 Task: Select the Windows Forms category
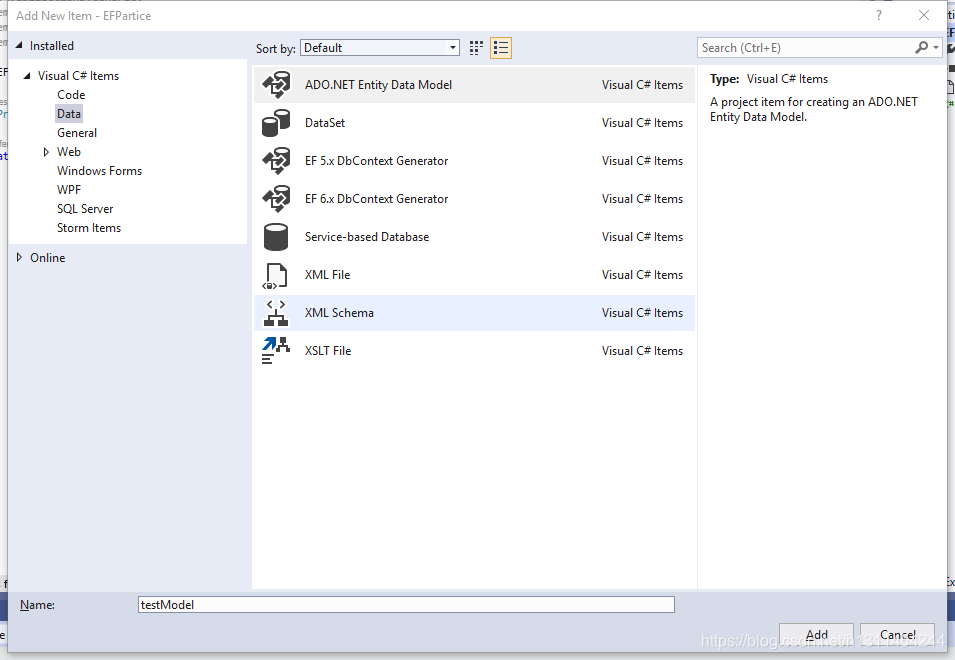coord(99,171)
